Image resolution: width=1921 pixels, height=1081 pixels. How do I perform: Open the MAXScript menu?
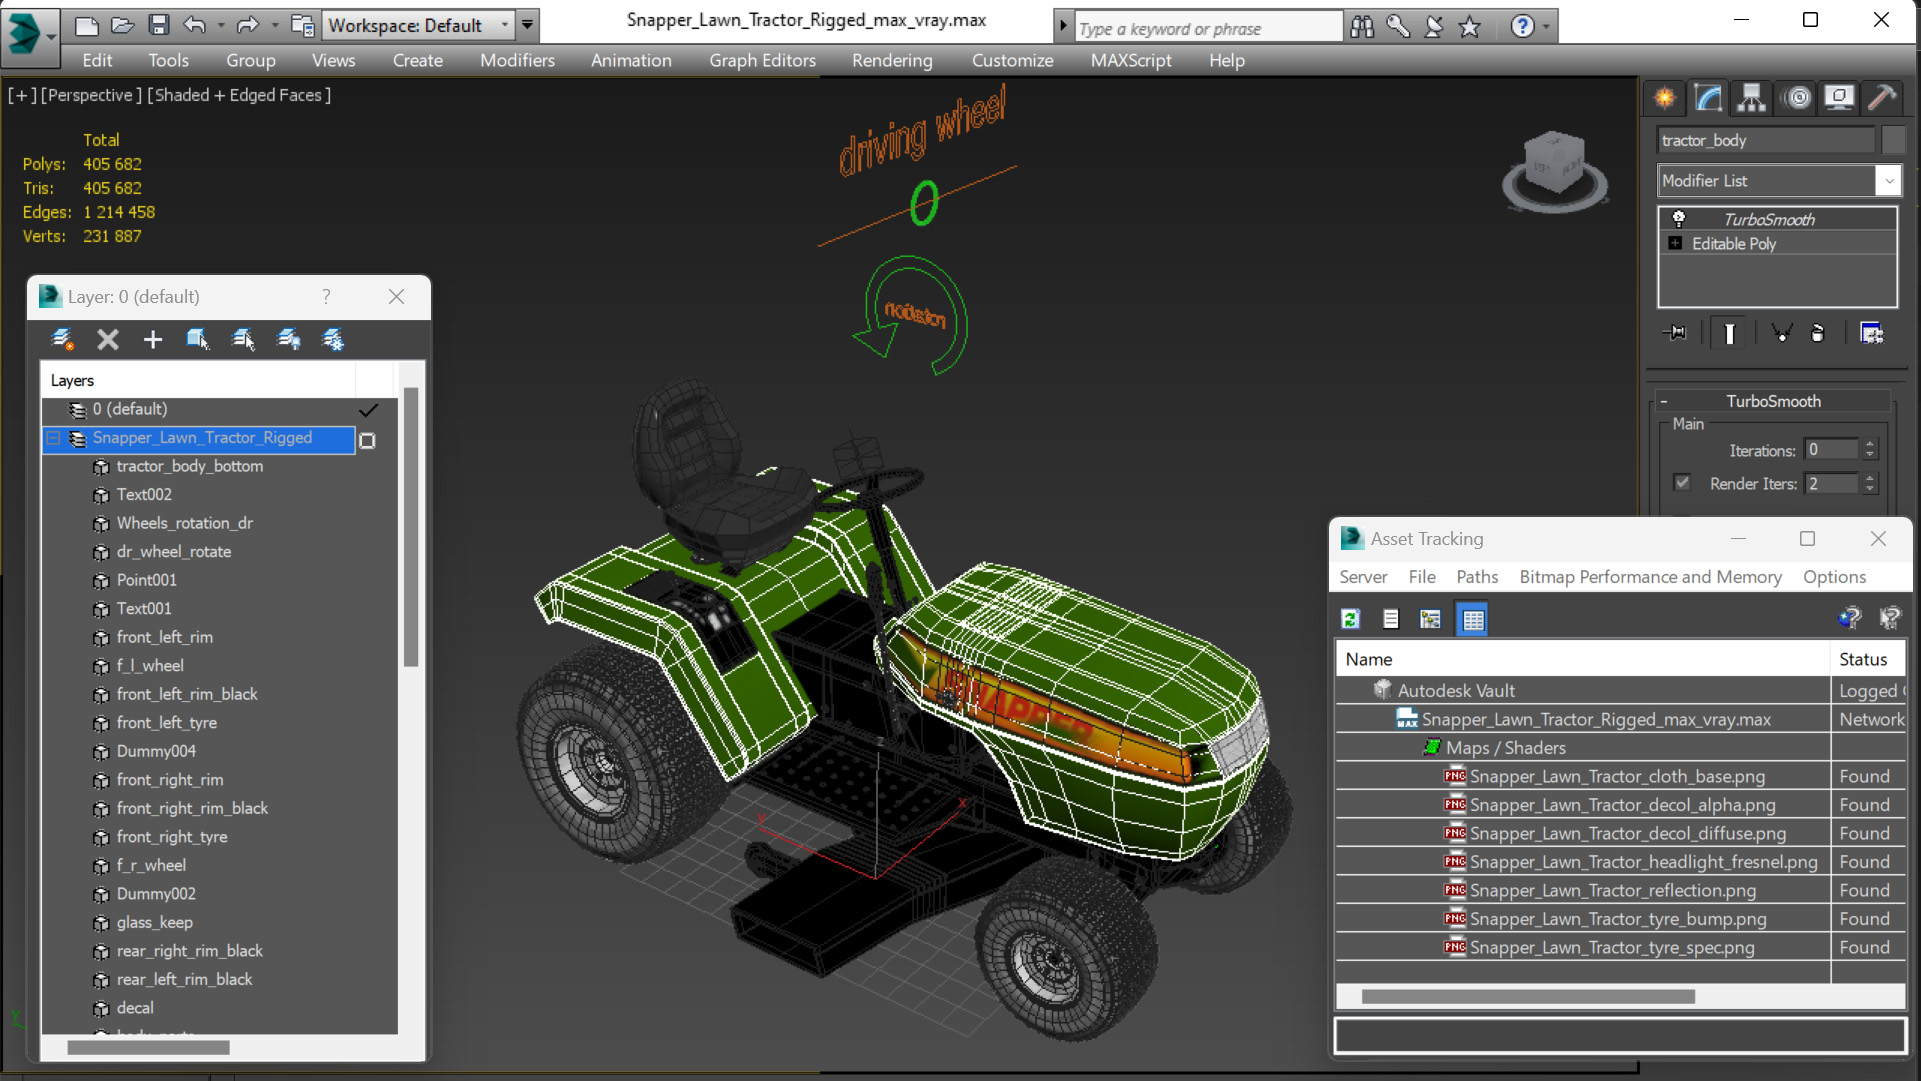click(1131, 61)
